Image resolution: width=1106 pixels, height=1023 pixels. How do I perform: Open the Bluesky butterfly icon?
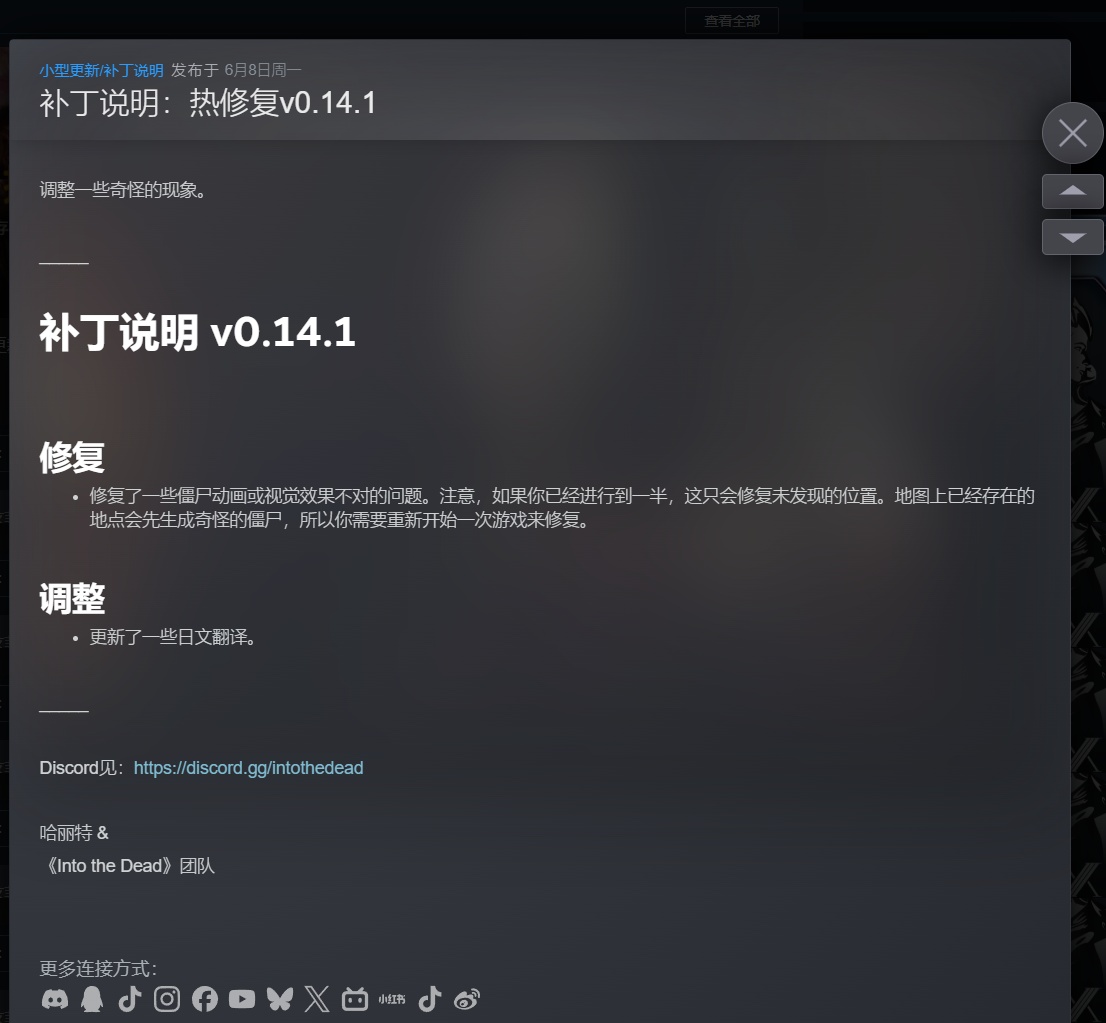279,999
